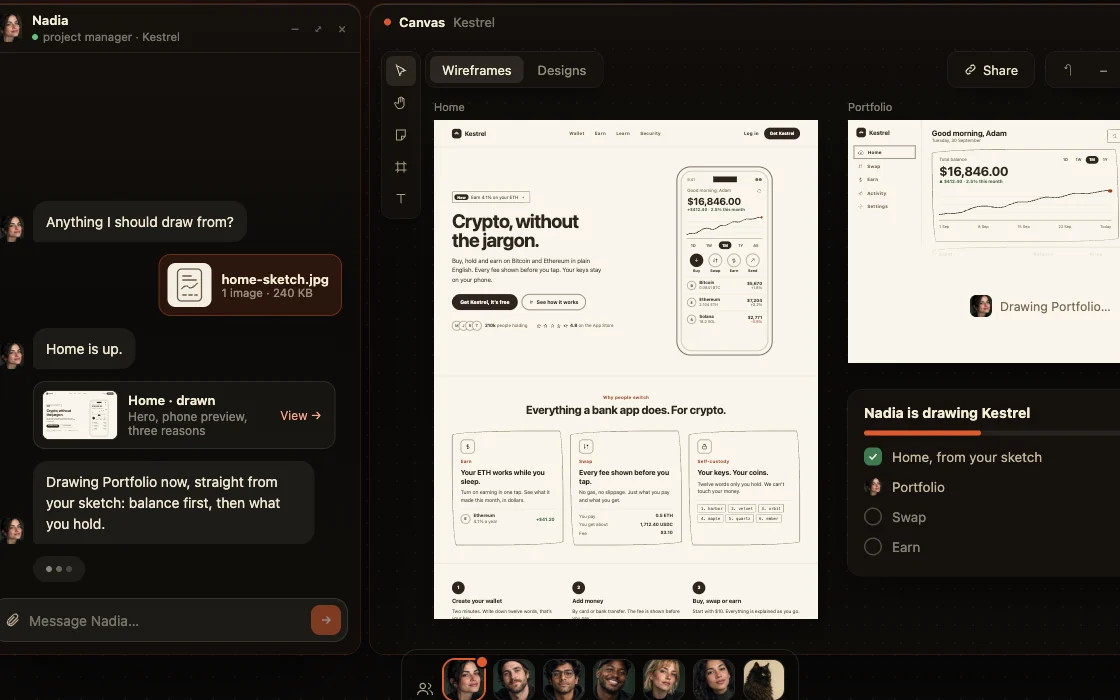The image size is (1120, 700).
Task: Click the zoom out minus icon in Canvas
Action: click(1104, 70)
